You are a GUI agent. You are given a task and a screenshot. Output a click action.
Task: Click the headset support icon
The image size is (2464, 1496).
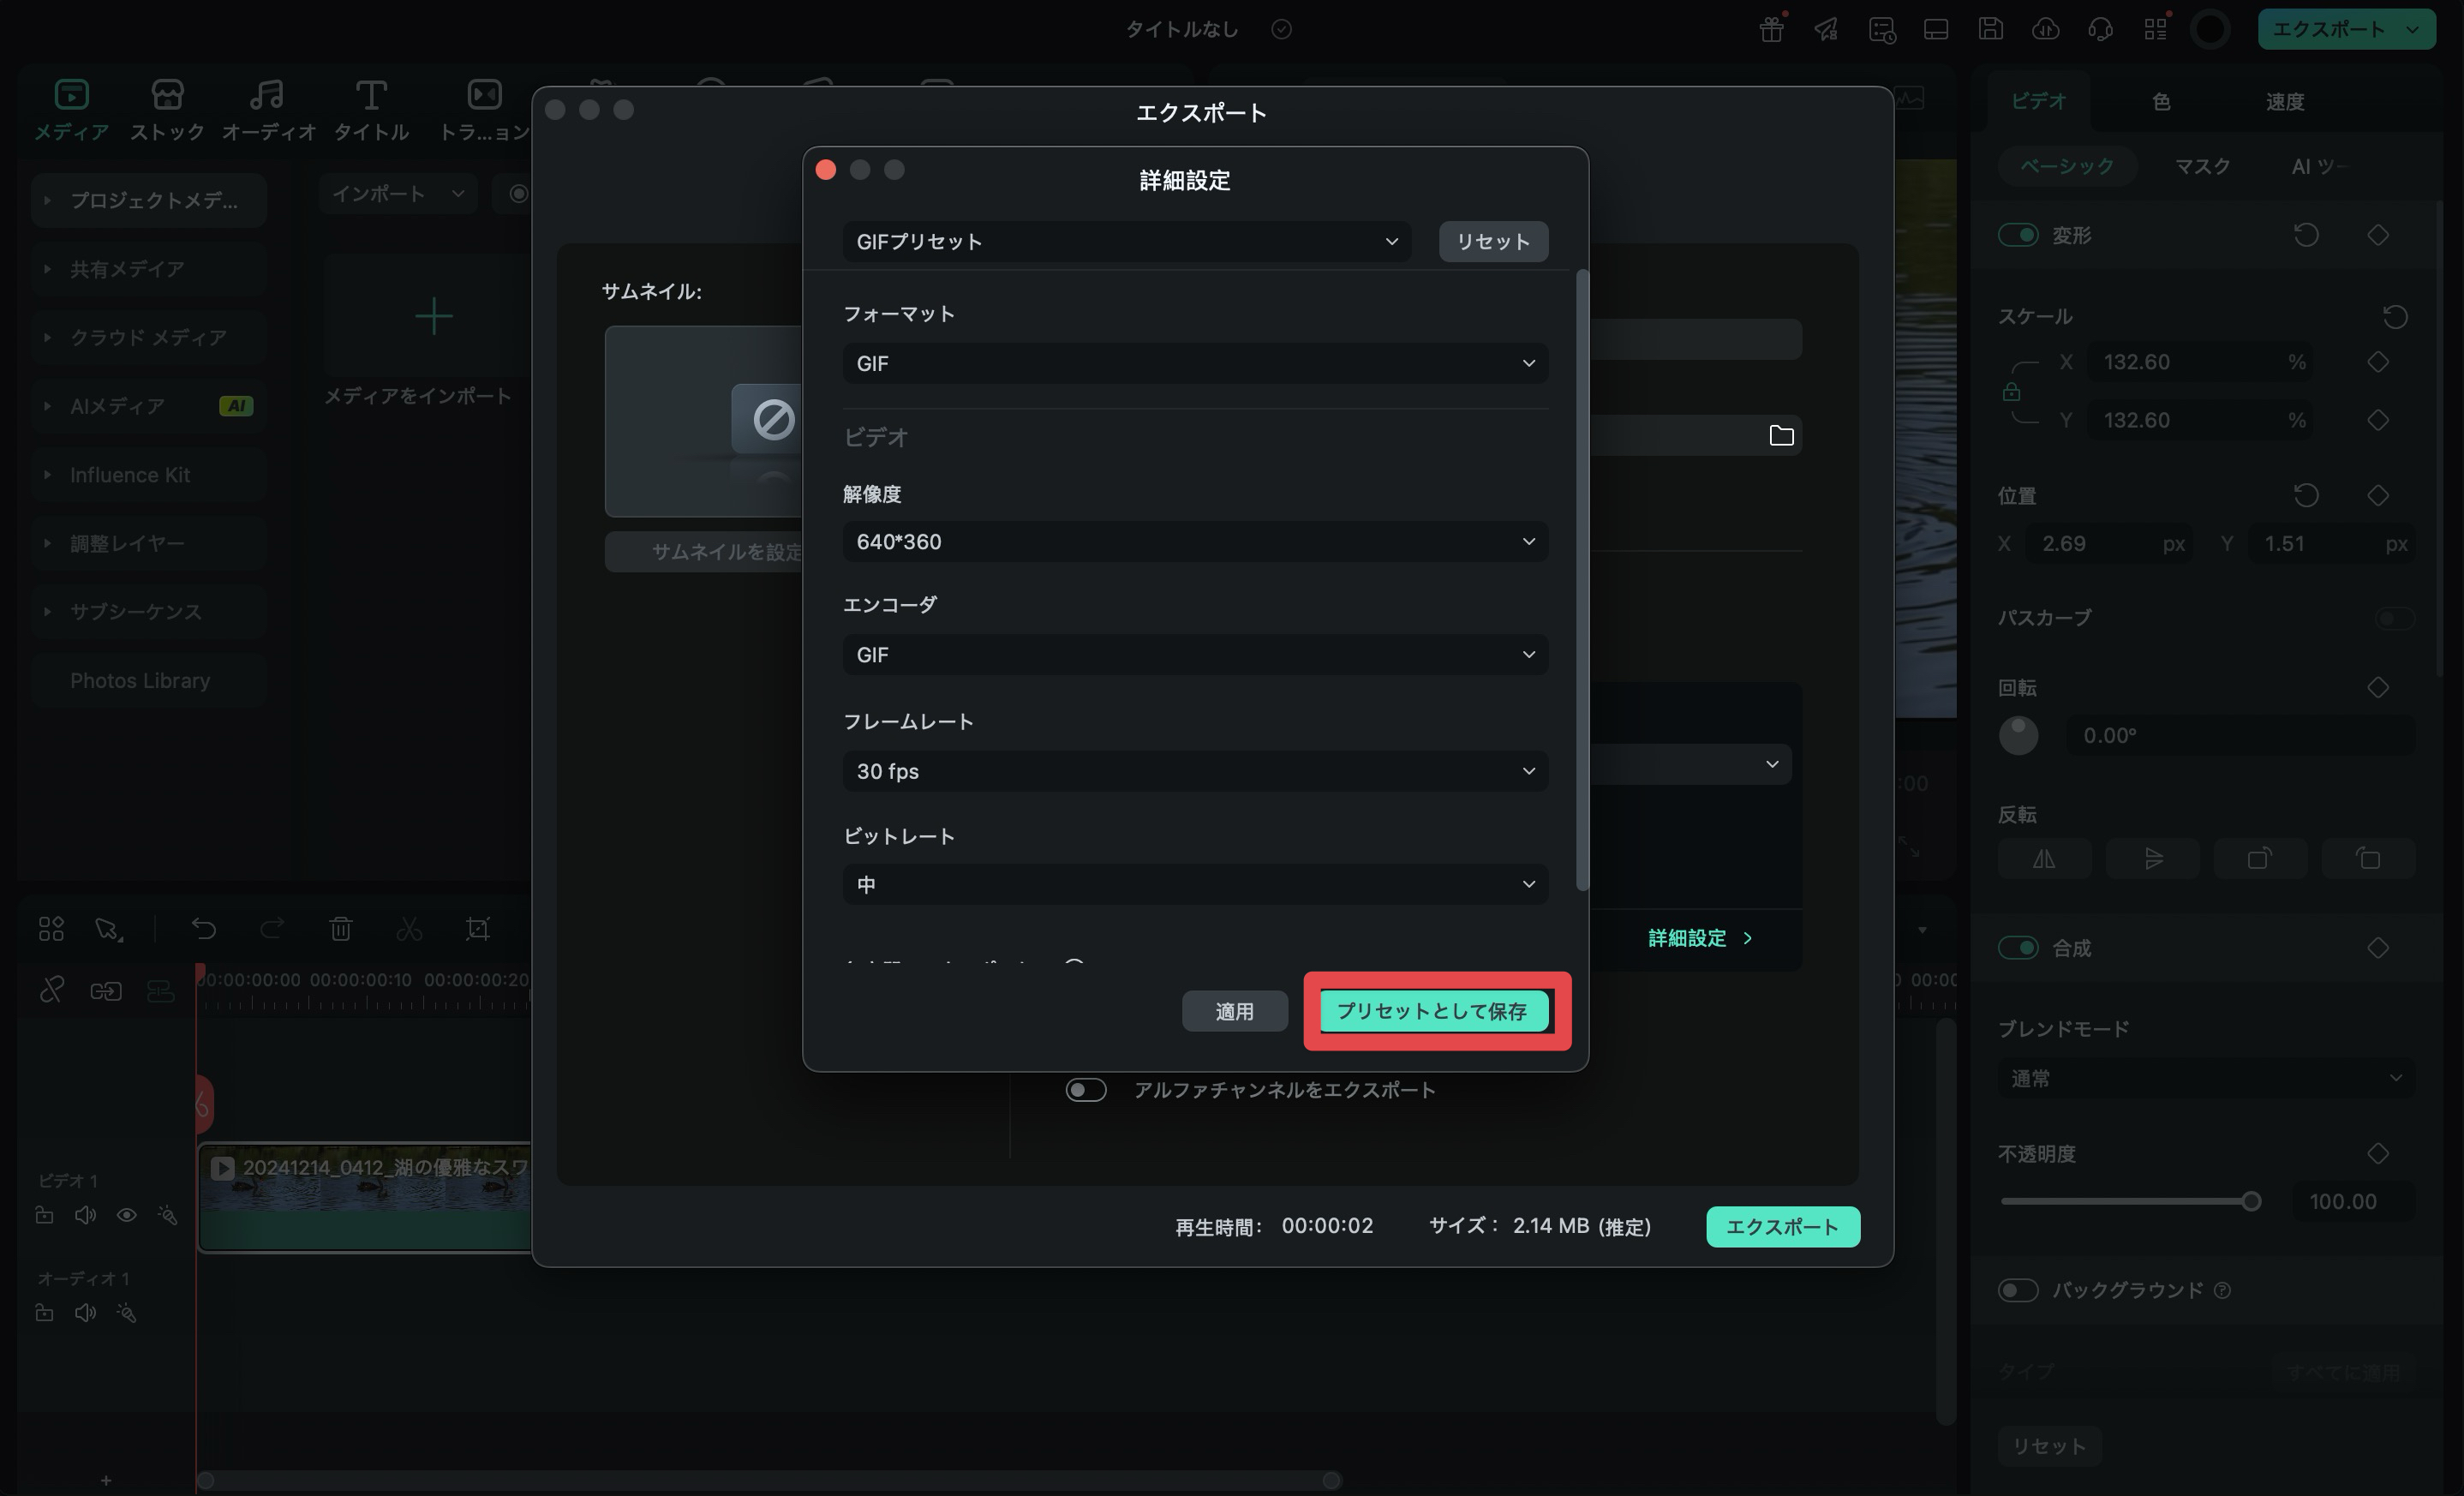(2100, 30)
